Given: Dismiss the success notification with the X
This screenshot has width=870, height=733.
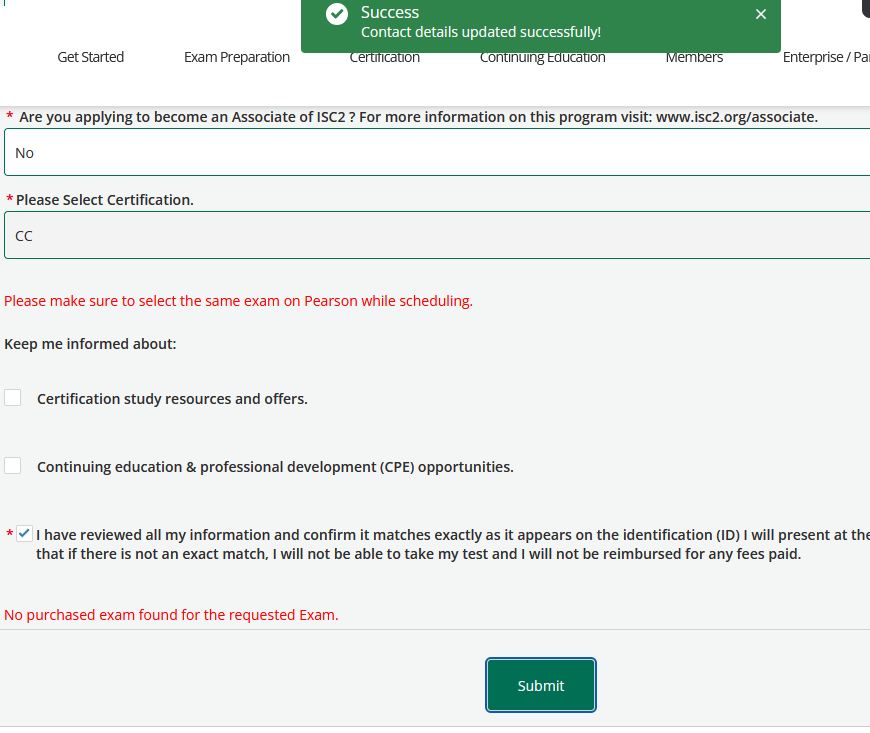Looking at the screenshot, I should point(761,14).
